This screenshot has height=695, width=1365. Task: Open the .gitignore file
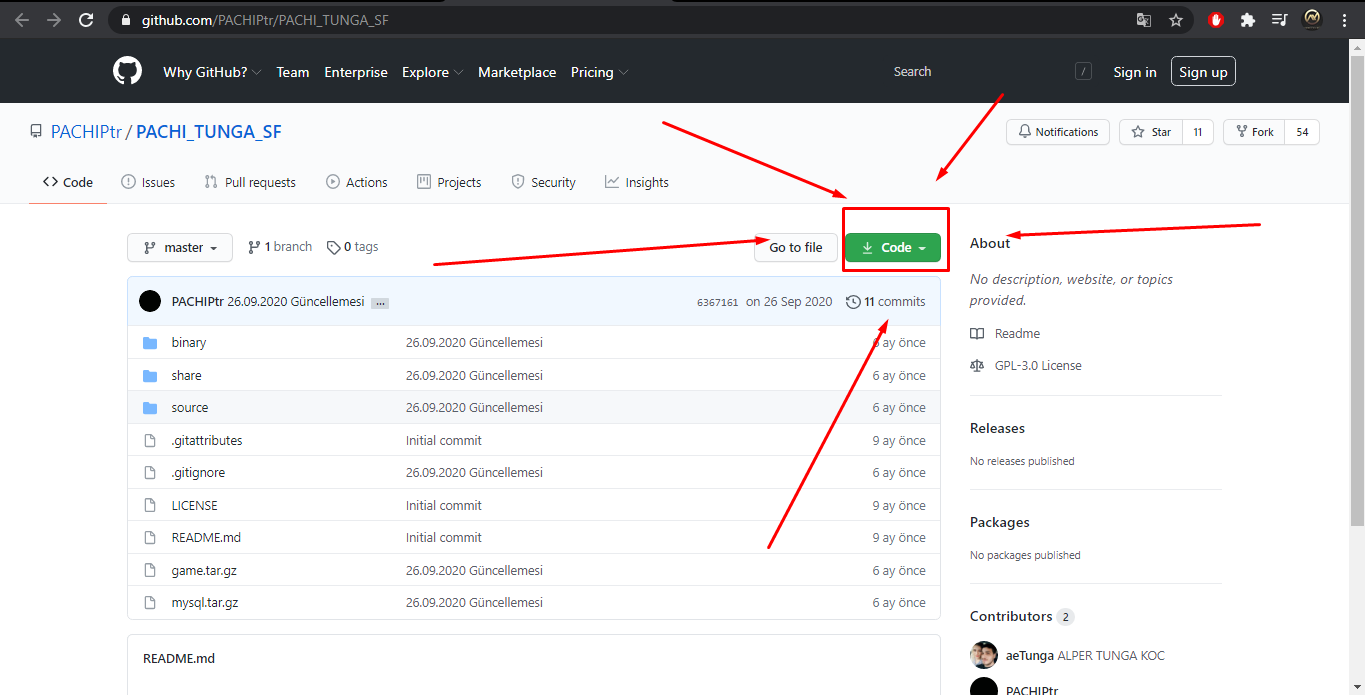(198, 473)
